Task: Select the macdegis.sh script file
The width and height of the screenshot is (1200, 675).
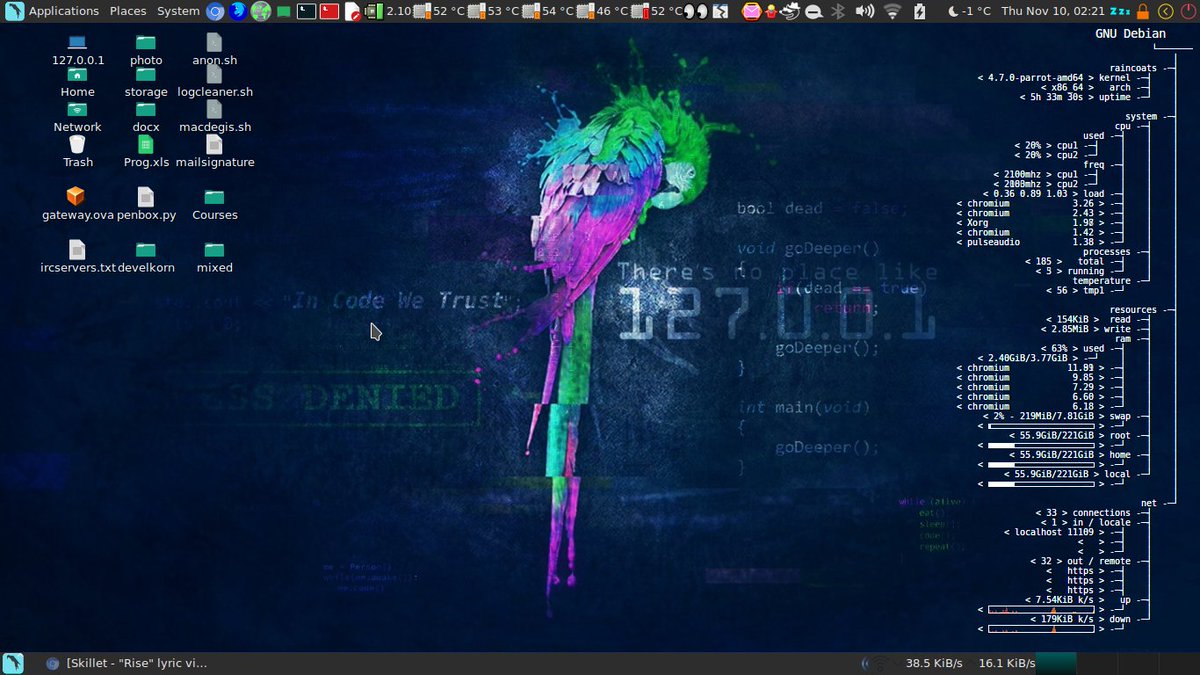Action: point(214,118)
